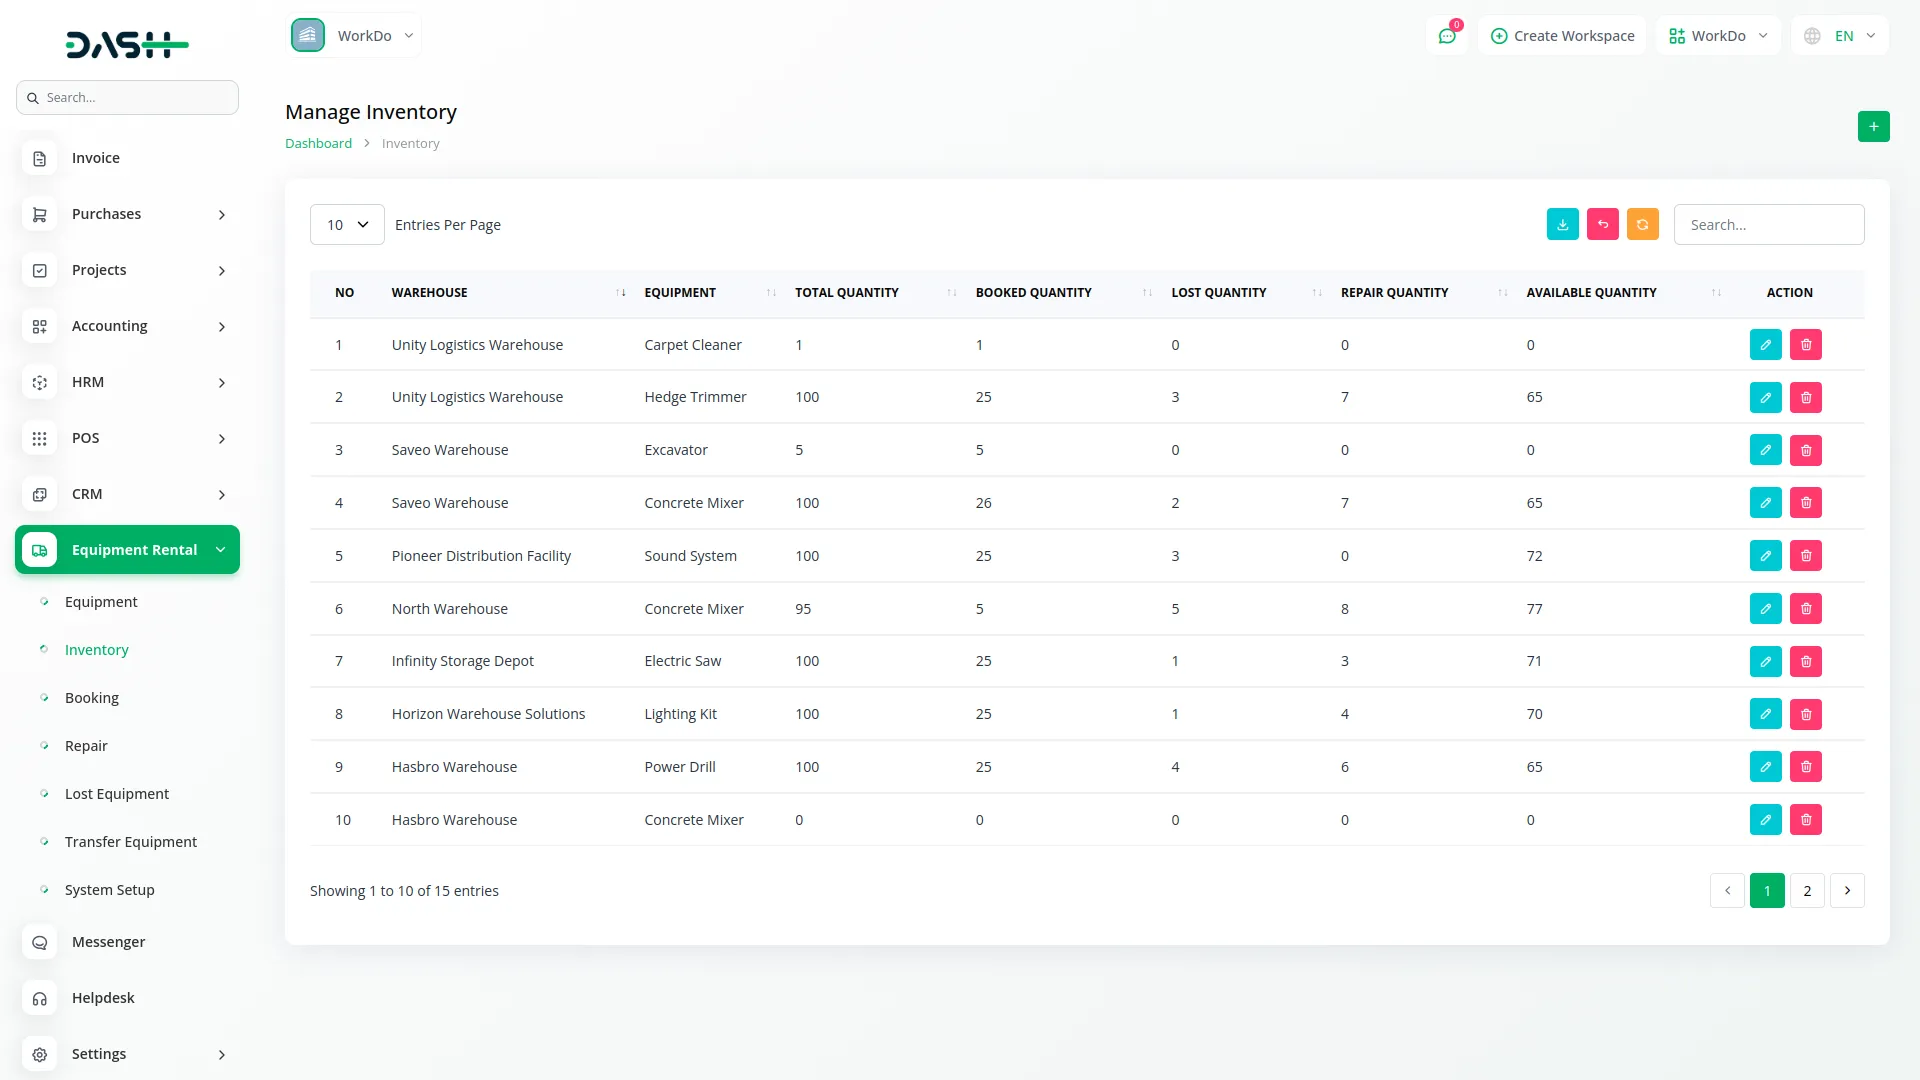
Task: Click the edit icon for Carpet Cleaner row
Action: pos(1765,345)
